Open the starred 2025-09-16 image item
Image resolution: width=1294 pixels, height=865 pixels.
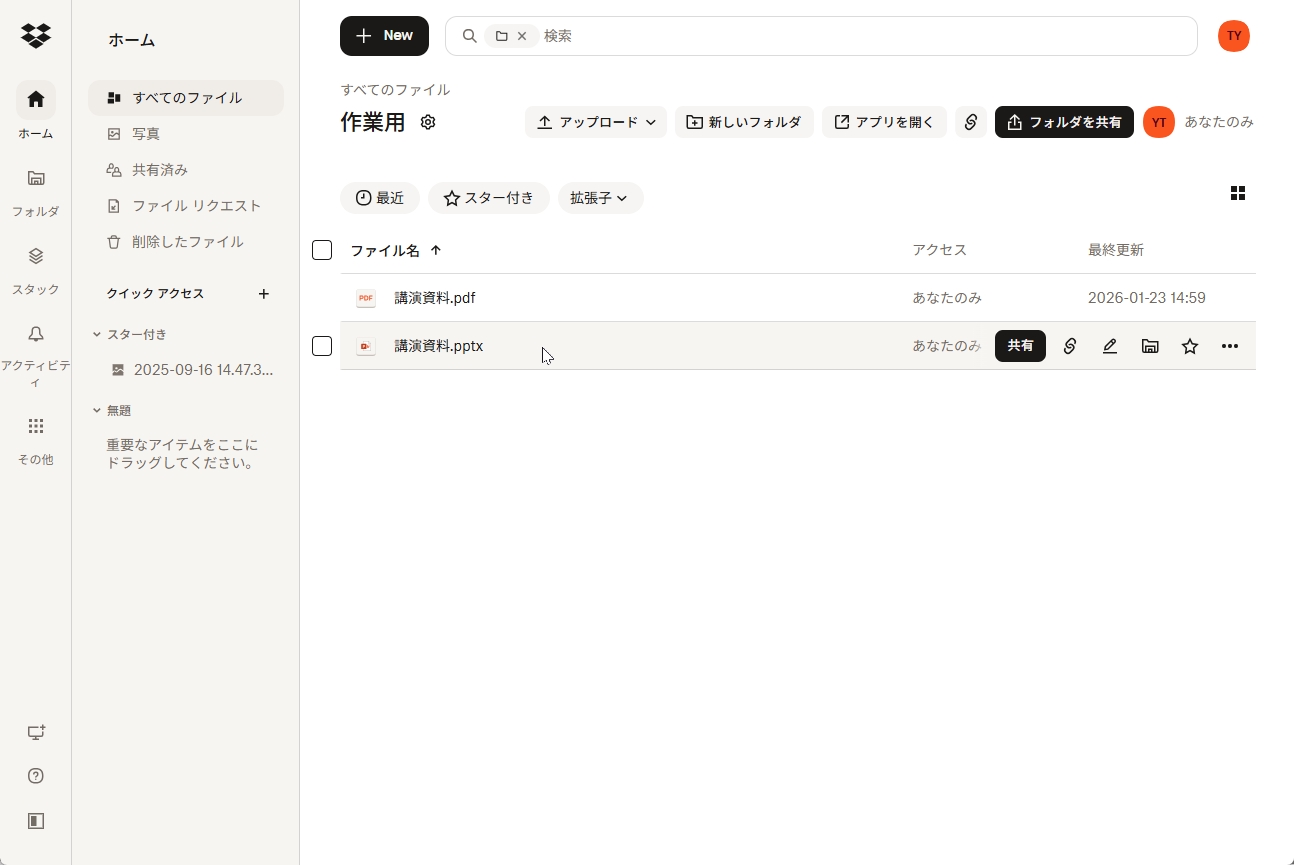point(192,370)
